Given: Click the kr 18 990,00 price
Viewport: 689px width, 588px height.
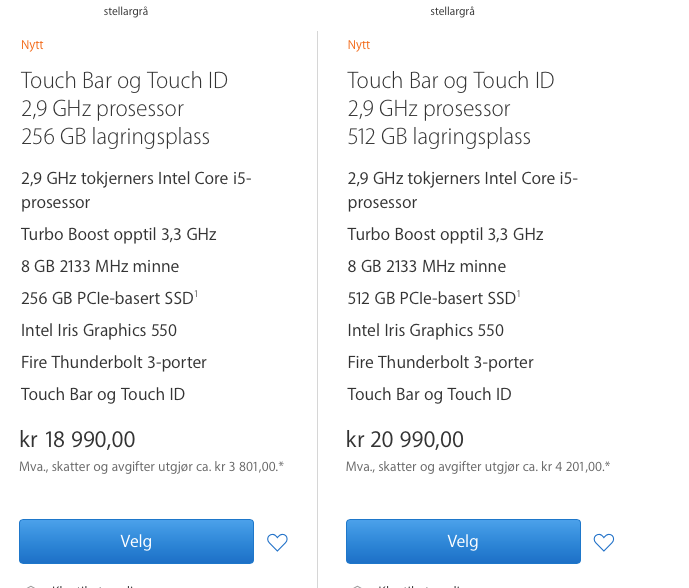Looking at the screenshot, I should (x=77, y=439).
